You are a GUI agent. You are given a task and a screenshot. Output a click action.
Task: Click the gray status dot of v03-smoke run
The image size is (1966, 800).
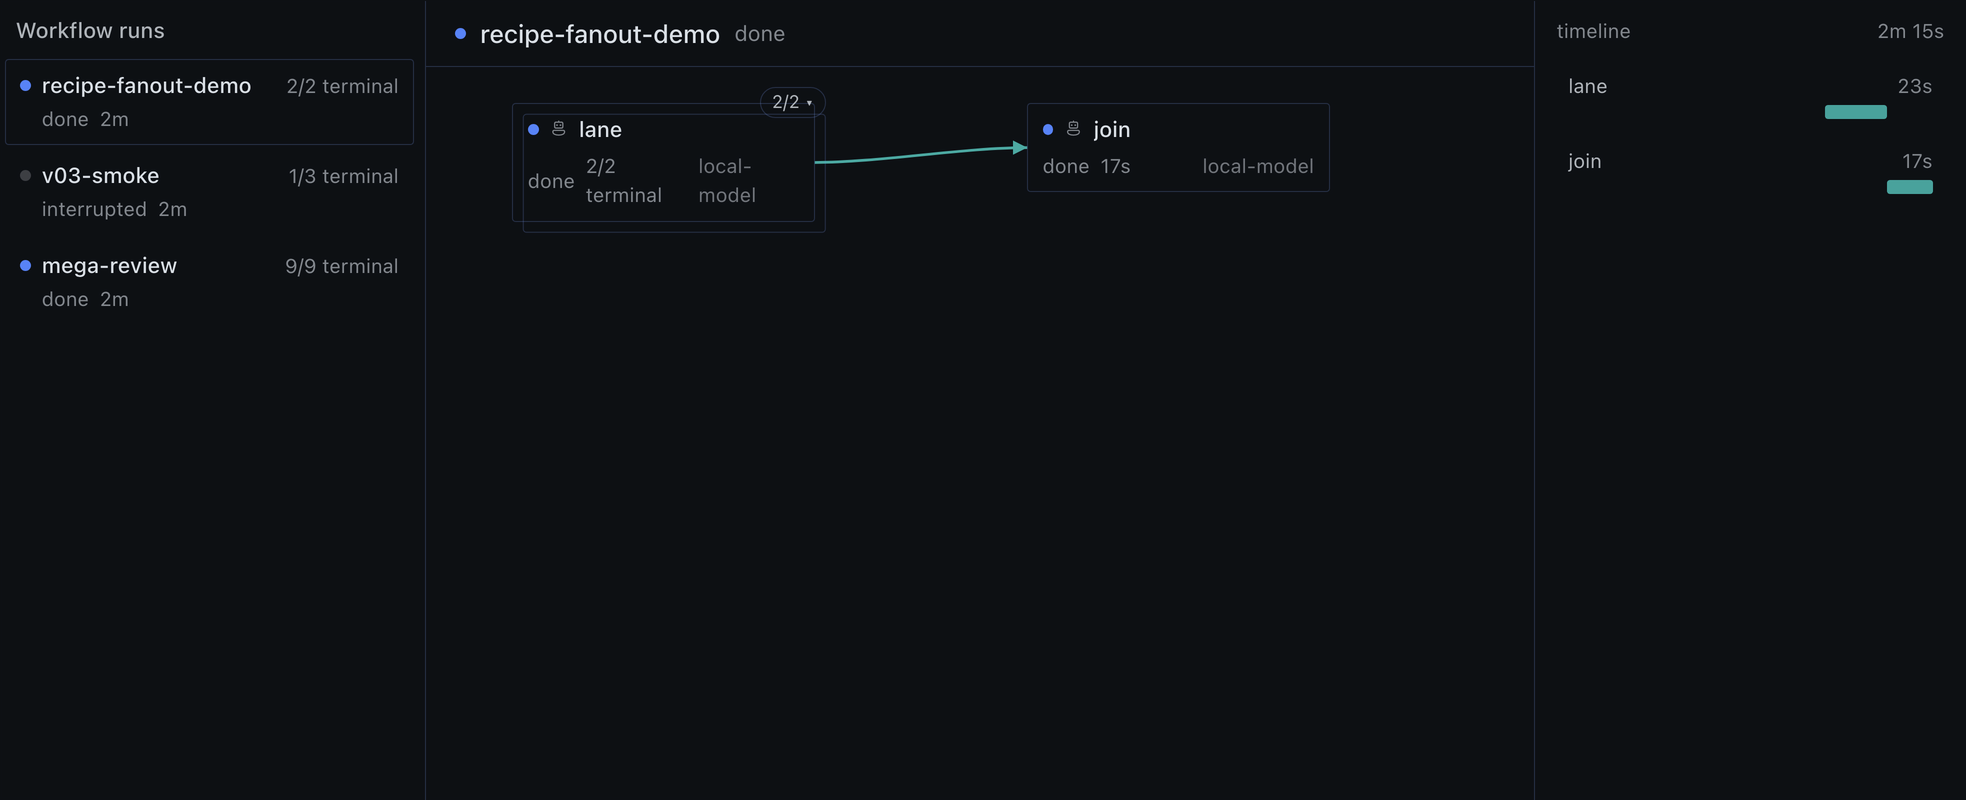pyautogui.click(x=26, y=176)
